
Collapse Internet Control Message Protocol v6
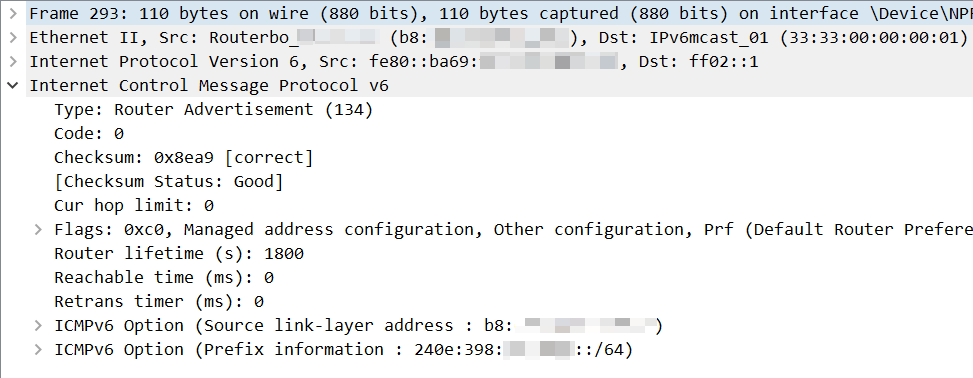13,86
